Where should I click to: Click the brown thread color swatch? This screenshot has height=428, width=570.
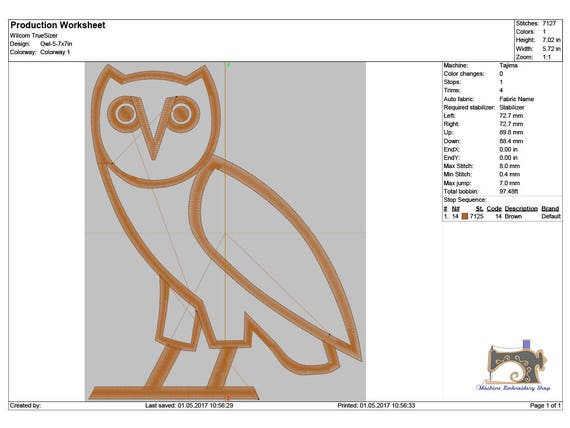465,216
